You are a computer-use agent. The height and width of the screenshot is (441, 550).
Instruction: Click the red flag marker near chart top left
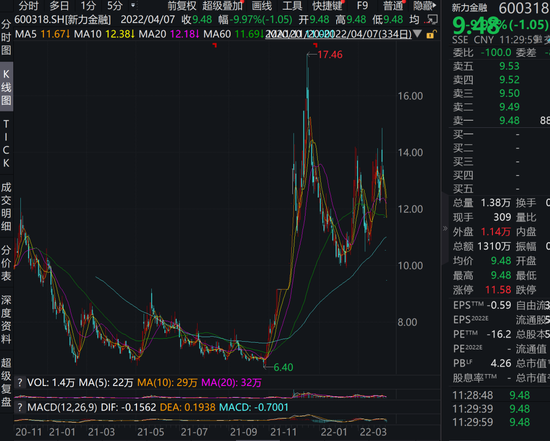tap(215, 45)
